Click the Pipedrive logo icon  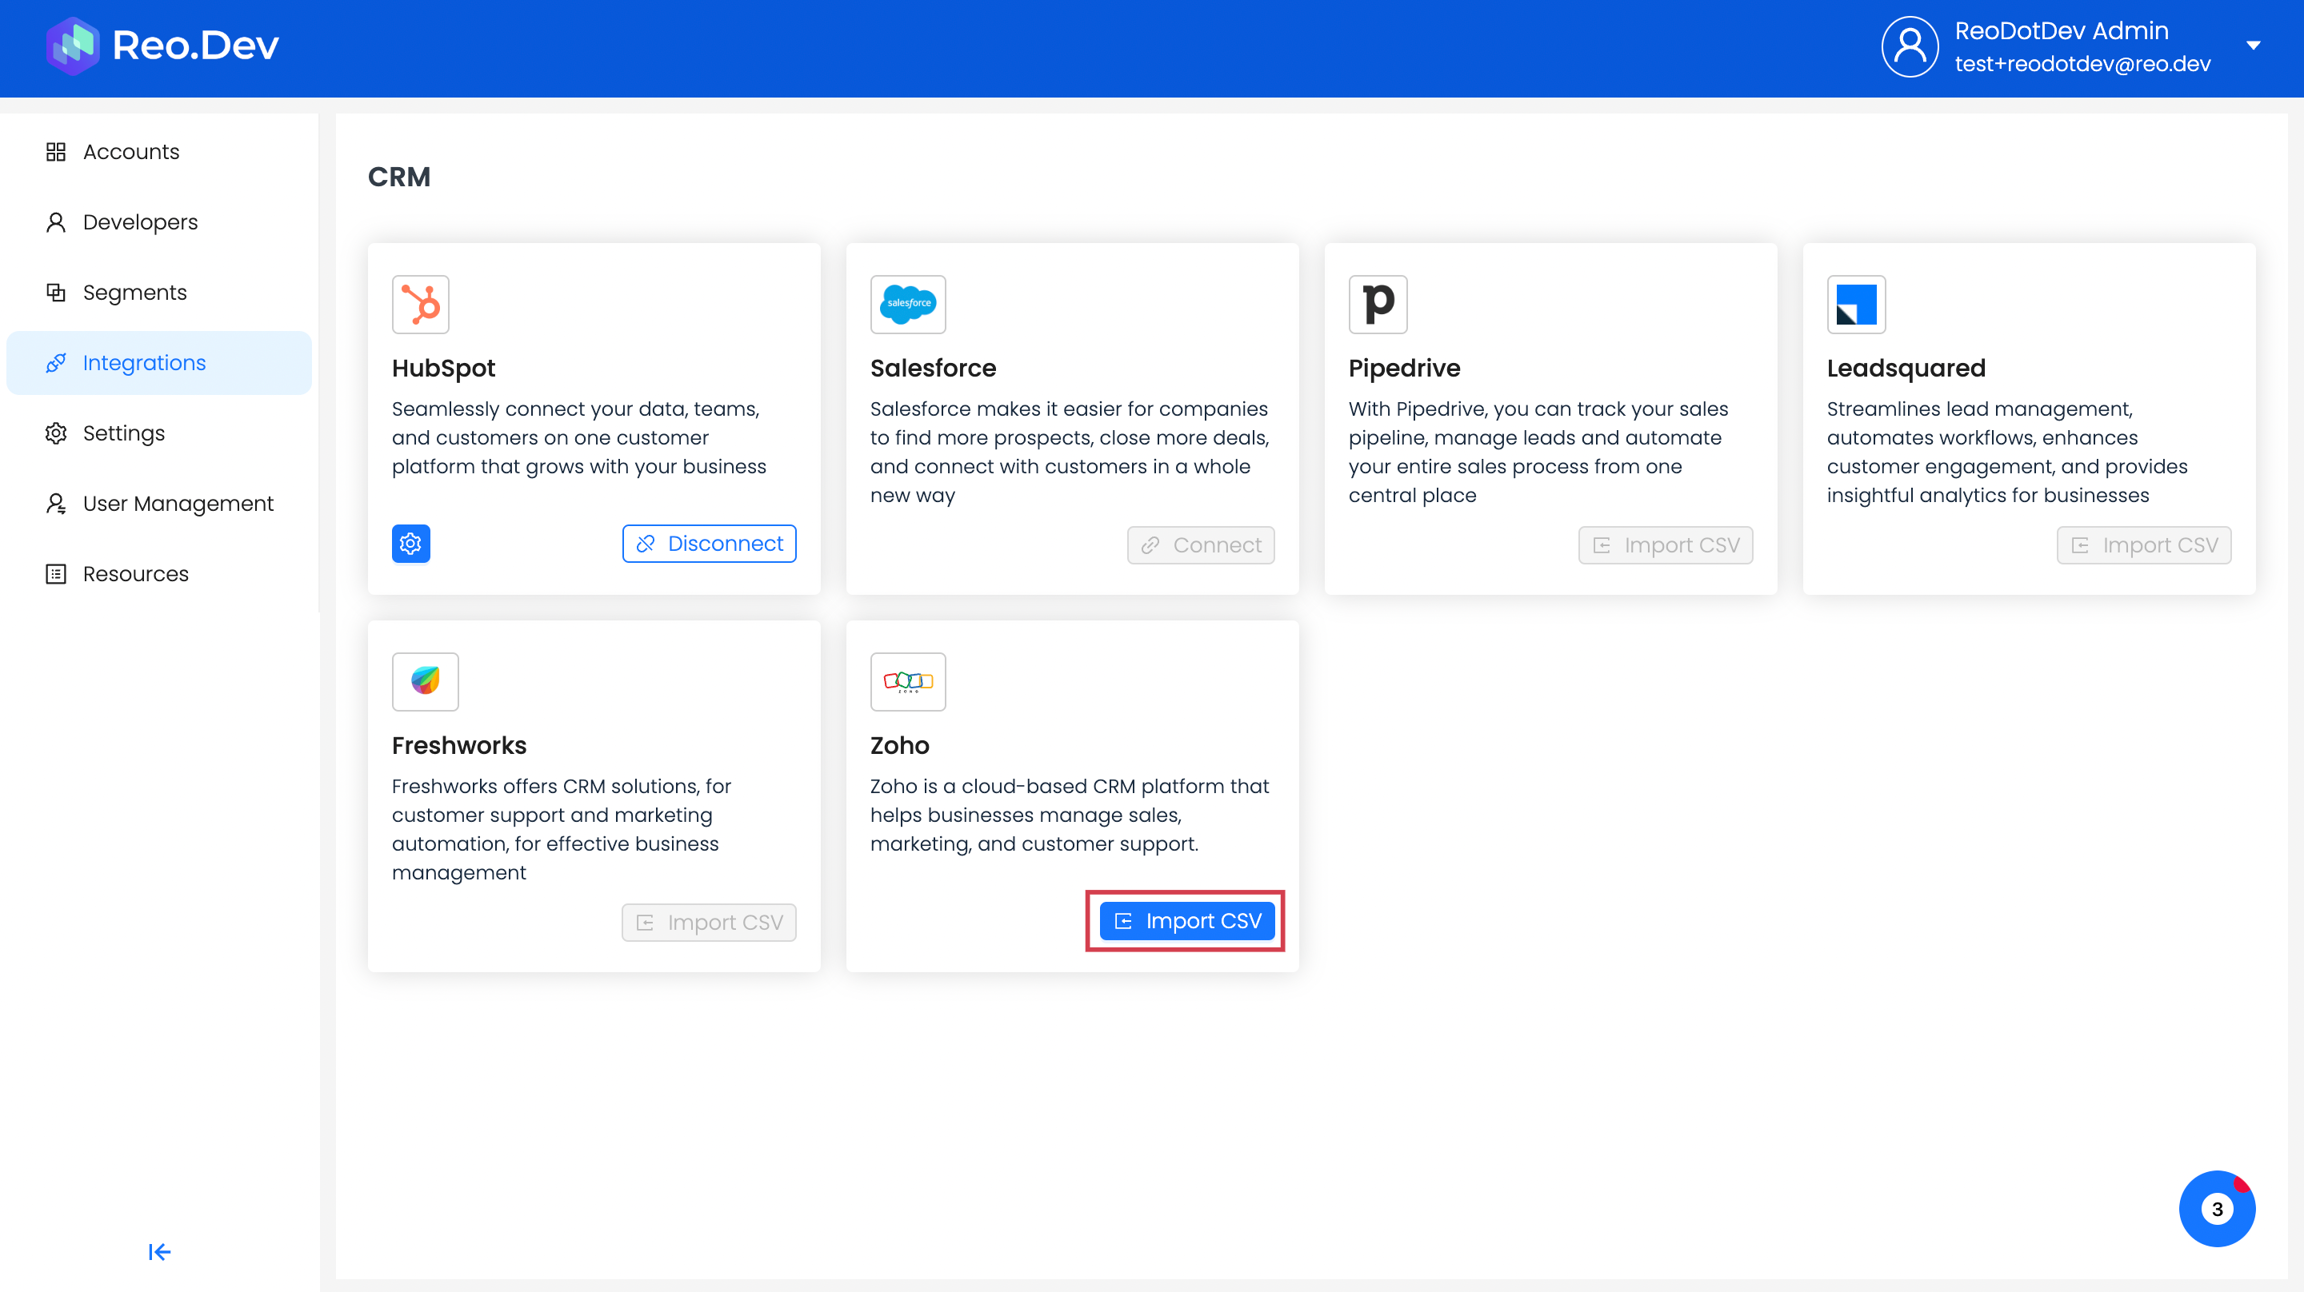[1377, 304]
